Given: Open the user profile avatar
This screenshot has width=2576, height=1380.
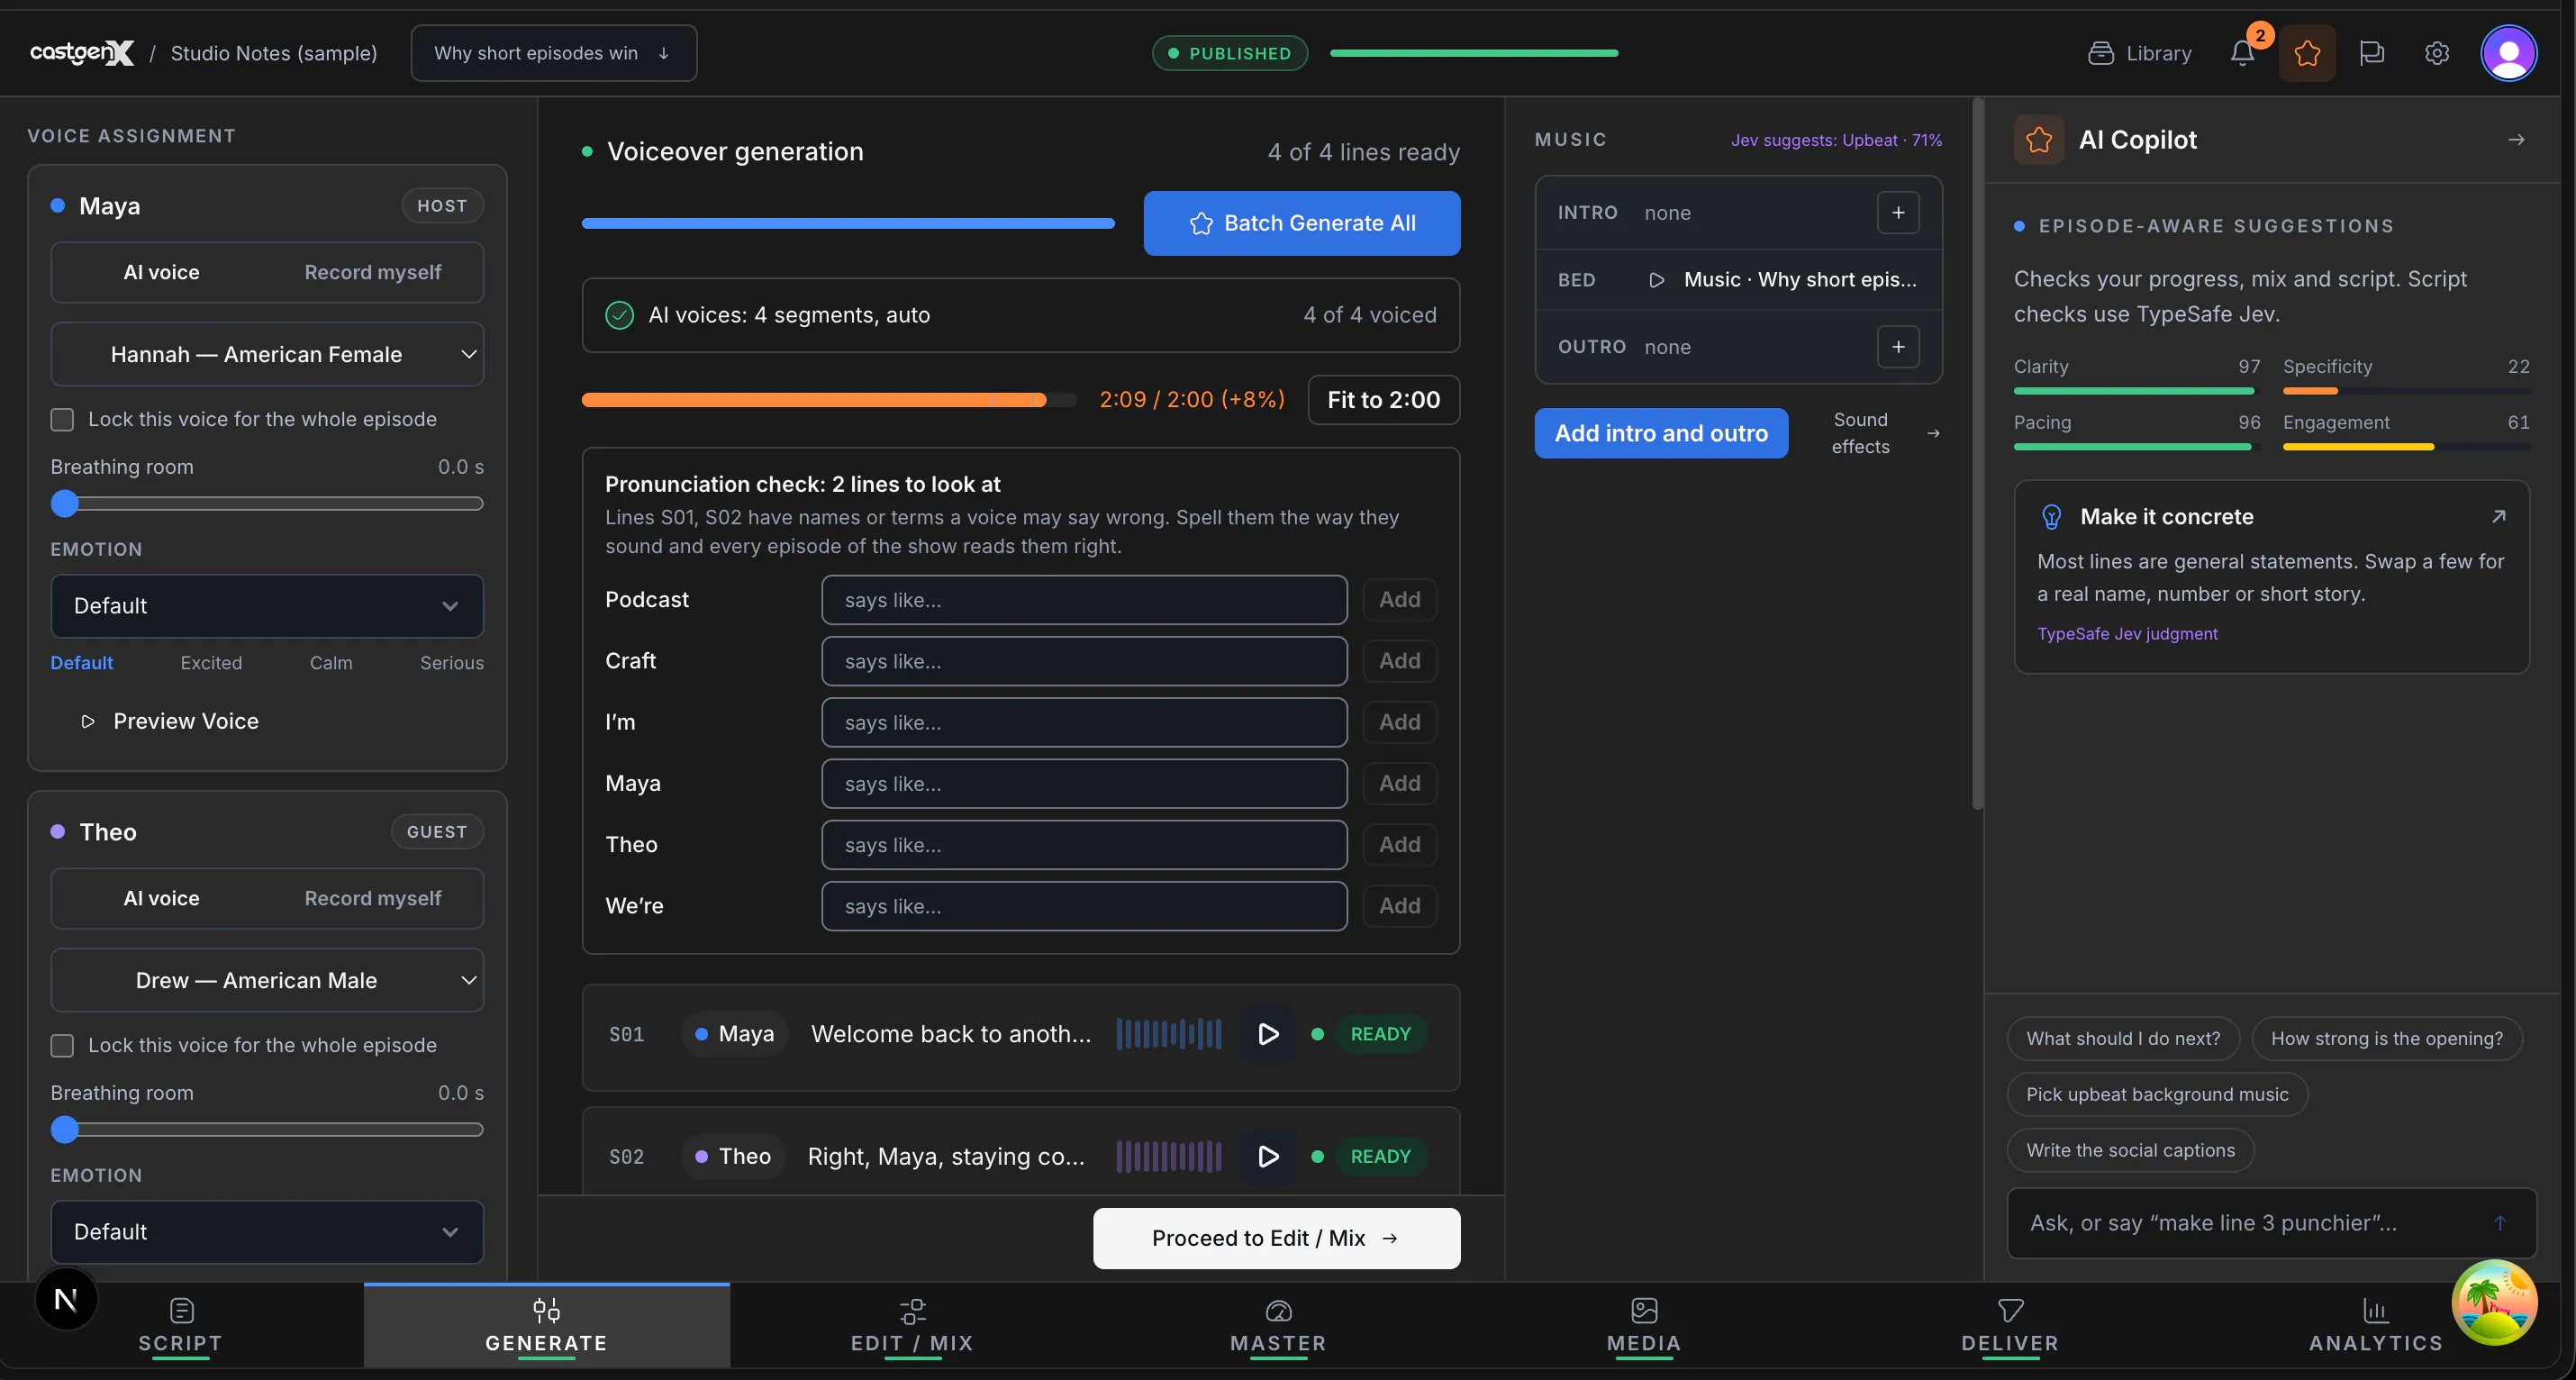Looking at the screenshot, I should pyautogui.click(x=2509, y=53).
